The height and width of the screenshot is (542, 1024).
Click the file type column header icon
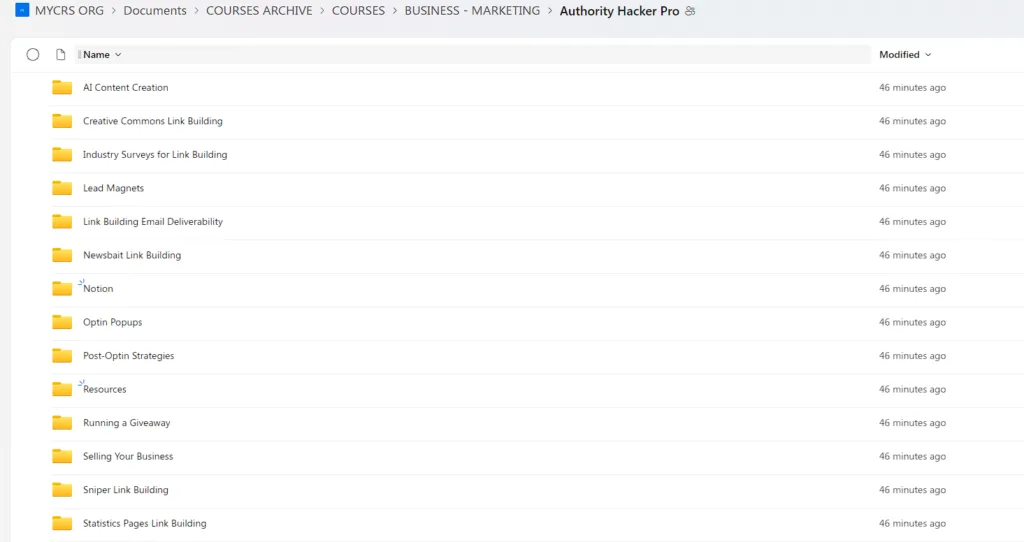(61, 55)
